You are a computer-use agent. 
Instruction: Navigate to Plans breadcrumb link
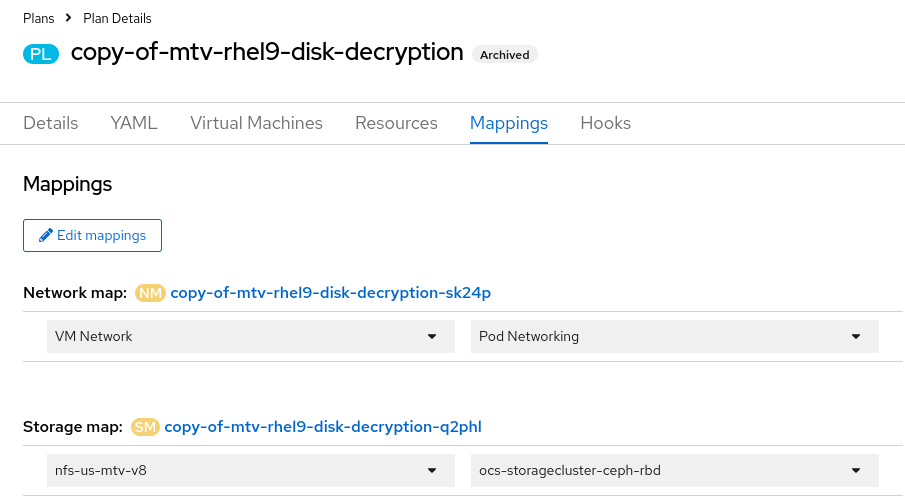point(39,18)
